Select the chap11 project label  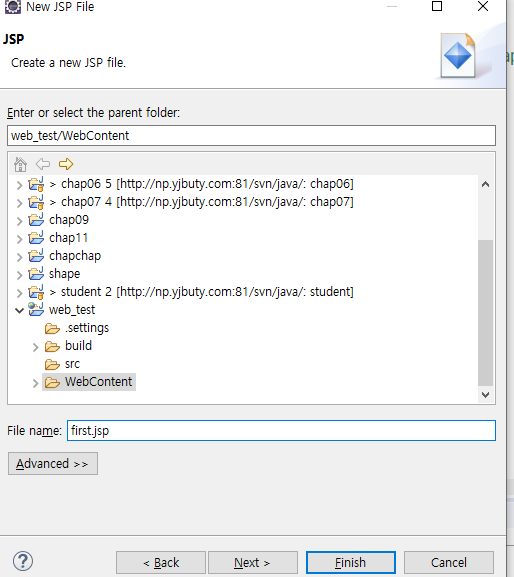[68, 238]
